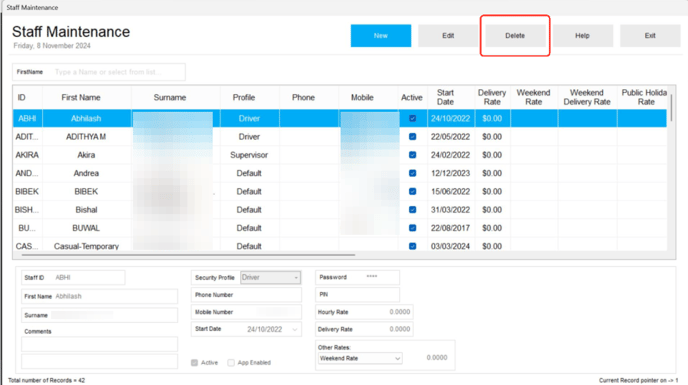Screen dimensions: 688x385
Task: Click start date 22/08/2017 cell
Action: (450, 228)
